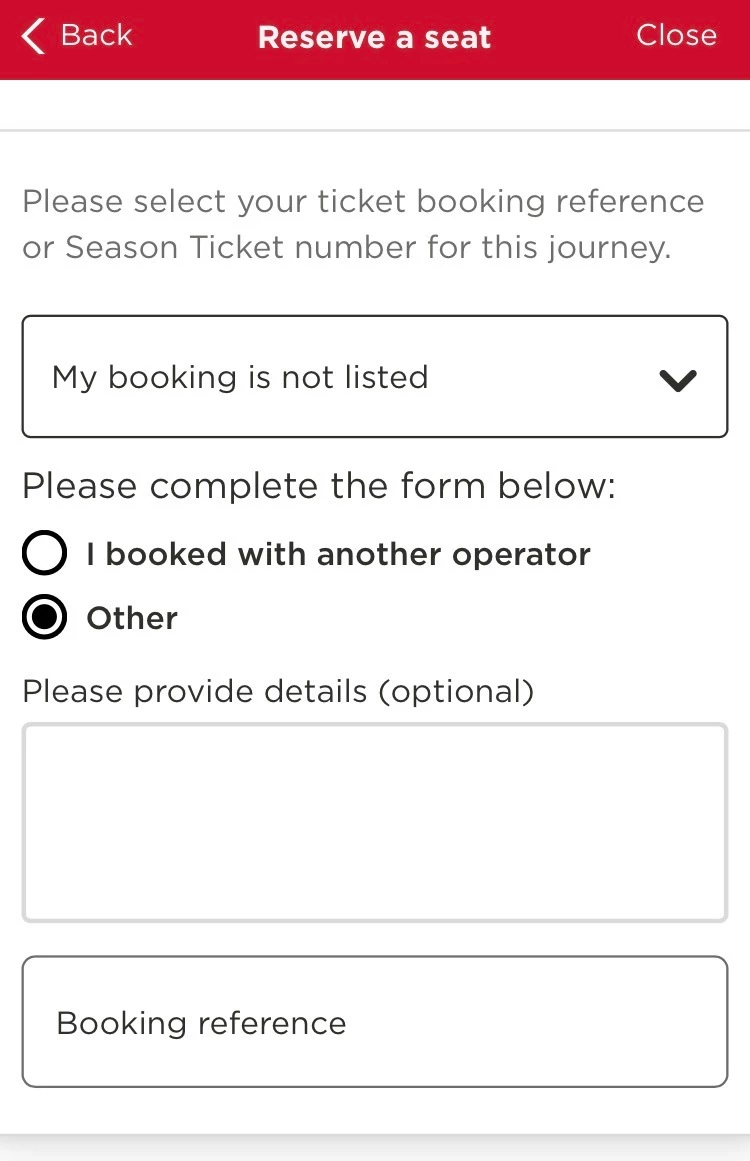
Task: Open the My booking is not listed dropdown
Action: (374, 377)
